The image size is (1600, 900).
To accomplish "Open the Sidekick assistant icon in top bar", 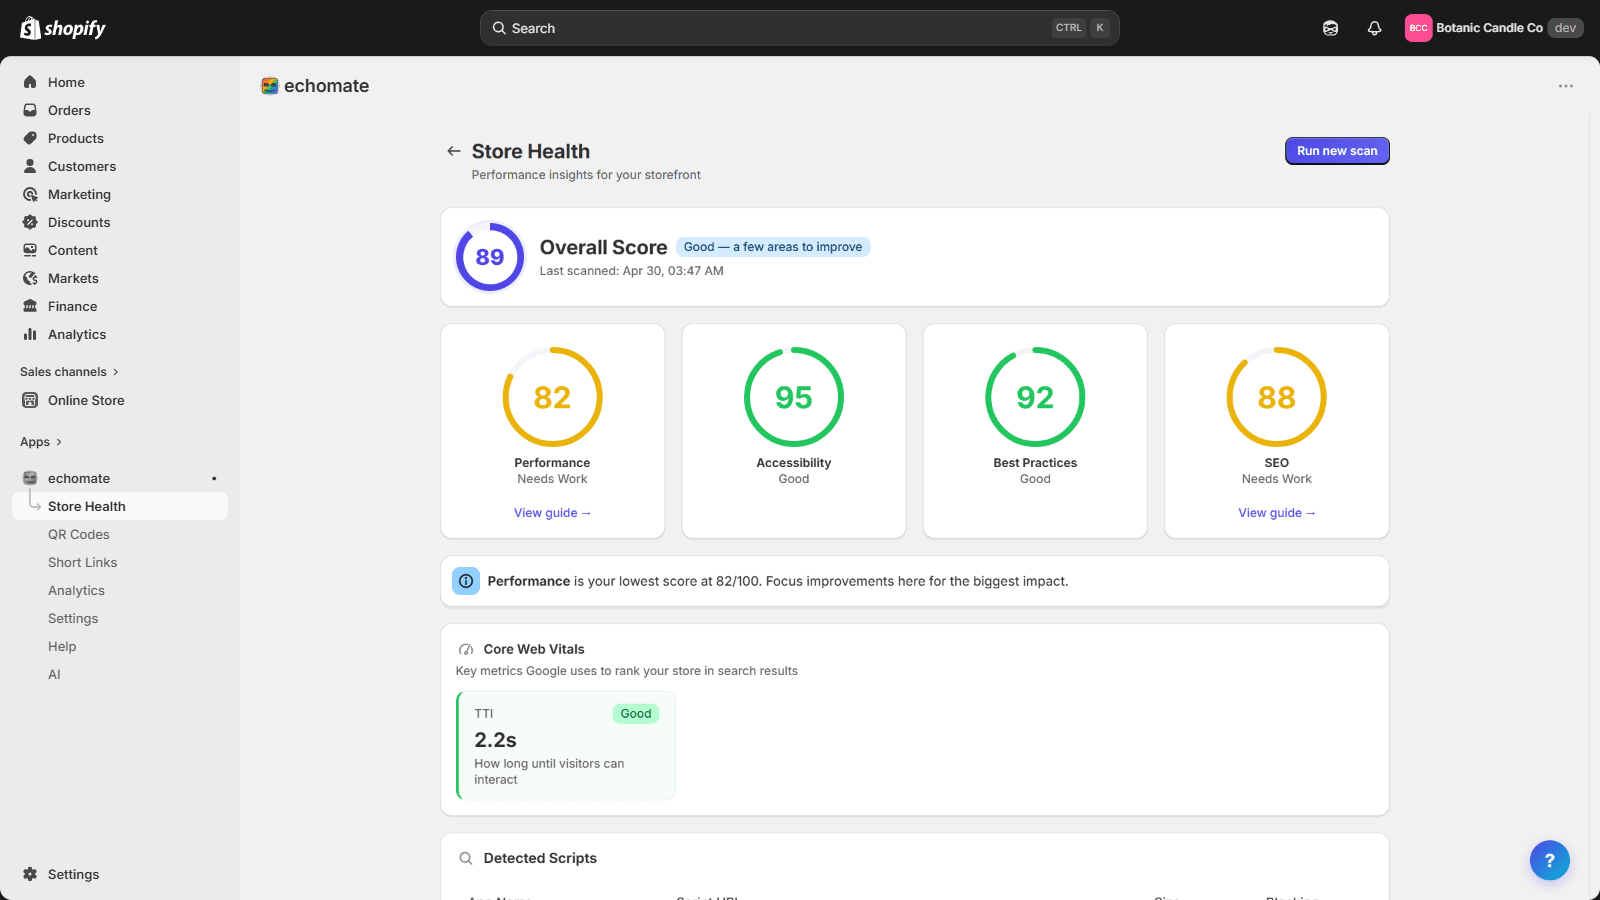I will pos(1330,28).
